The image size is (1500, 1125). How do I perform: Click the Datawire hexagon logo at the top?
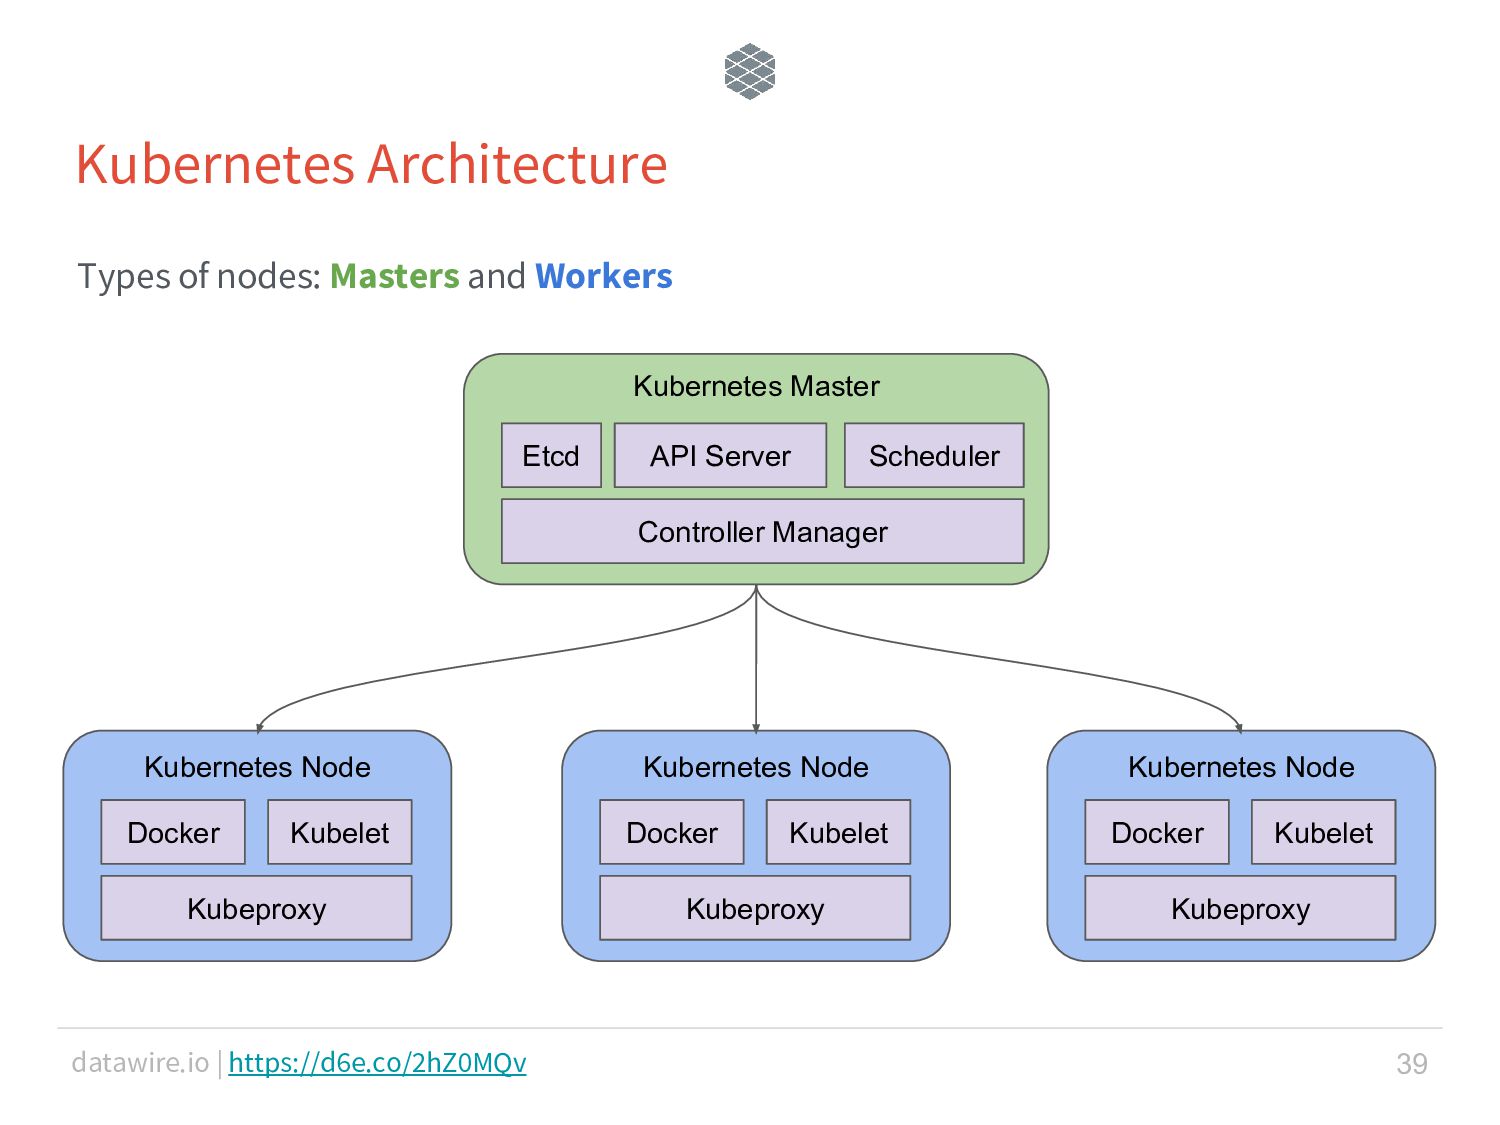pos(750,71)
